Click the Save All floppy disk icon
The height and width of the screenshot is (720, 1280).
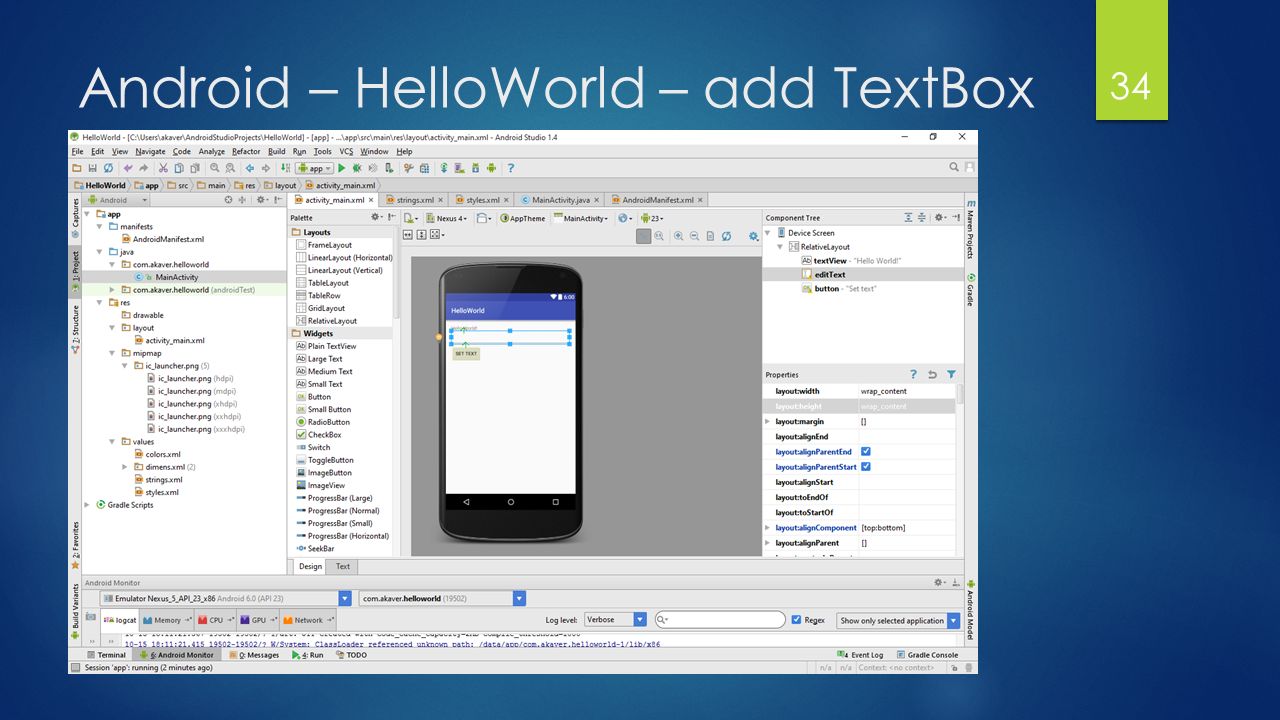coord(92,168)
